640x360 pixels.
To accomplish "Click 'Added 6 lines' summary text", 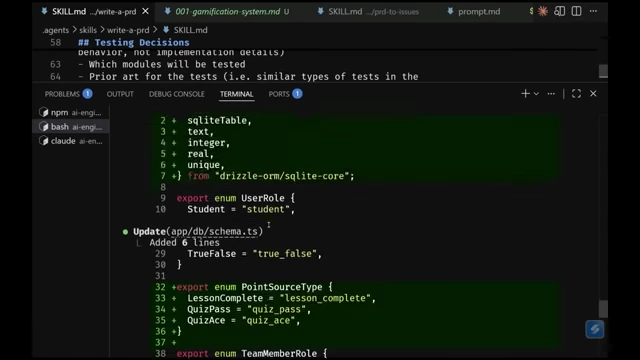I will (x=184, y=242).
